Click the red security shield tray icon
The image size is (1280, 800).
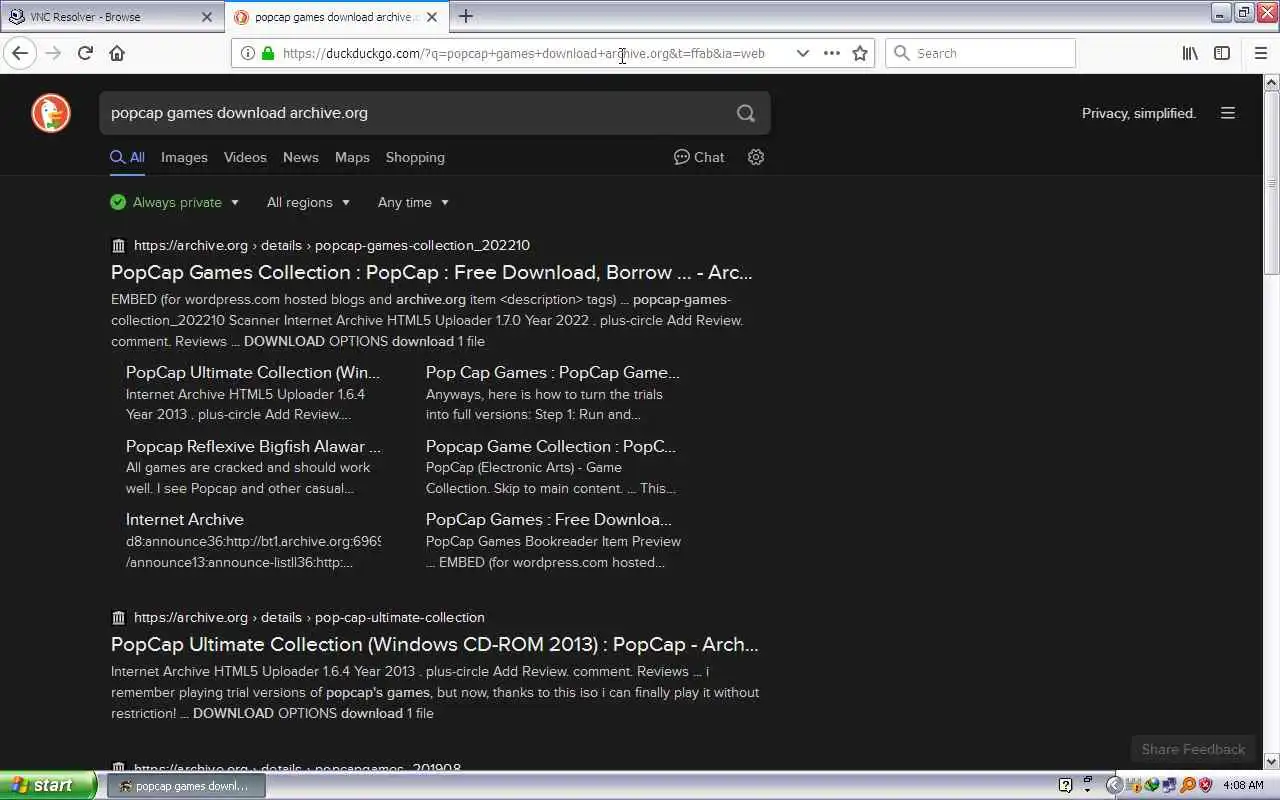click(1206, 785)
